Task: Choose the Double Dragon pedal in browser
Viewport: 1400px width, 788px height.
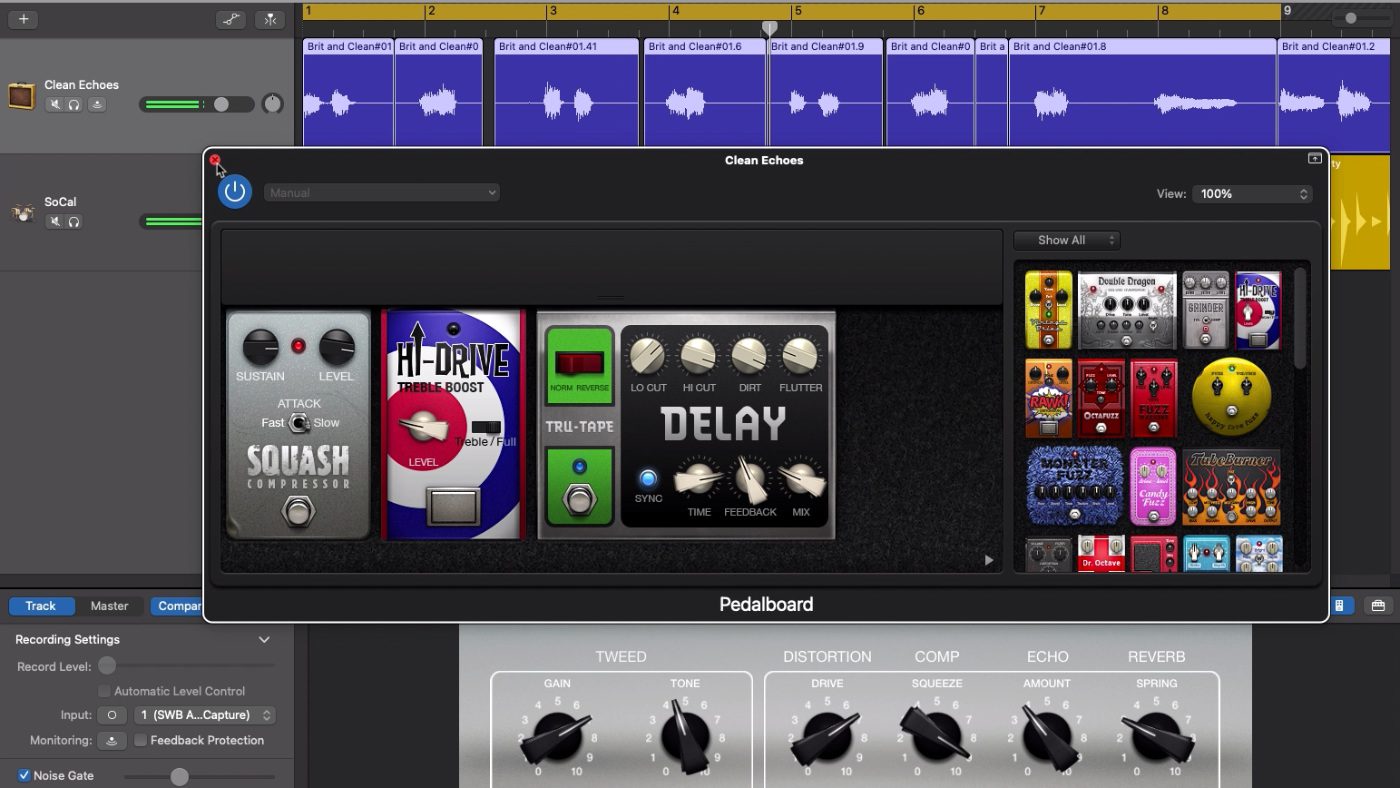Action: (x=1126, y=310)
